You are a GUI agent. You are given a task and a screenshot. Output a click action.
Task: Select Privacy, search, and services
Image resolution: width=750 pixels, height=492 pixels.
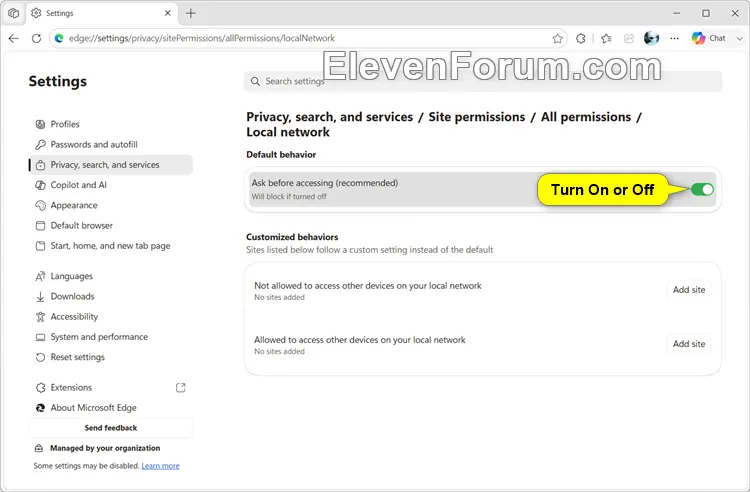click(x=111, y=164)
